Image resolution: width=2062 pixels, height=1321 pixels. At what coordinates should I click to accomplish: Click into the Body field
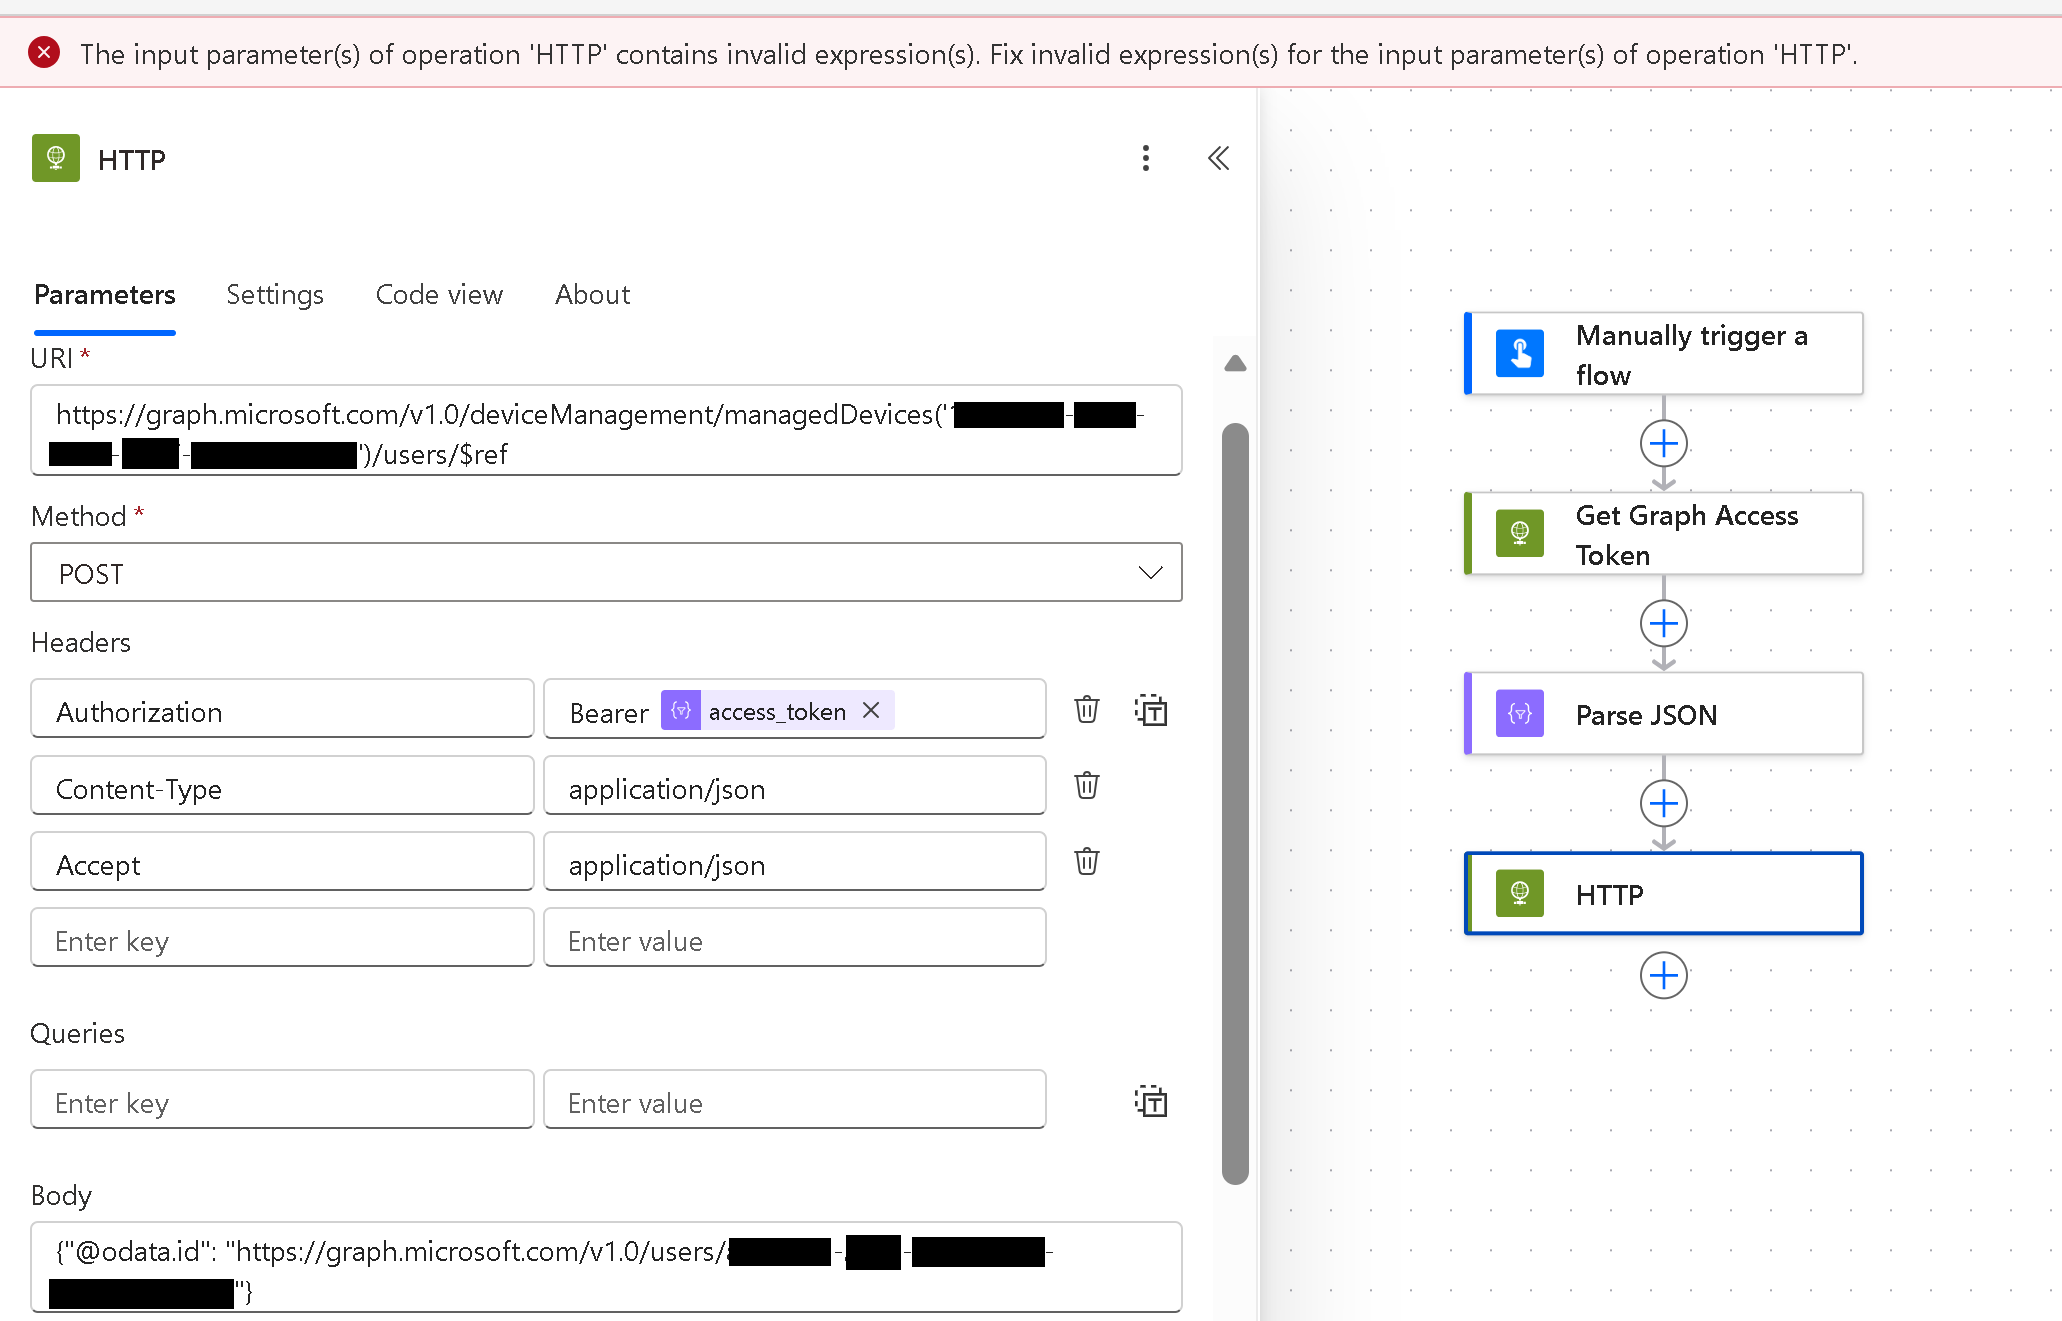click(606, 1267)
